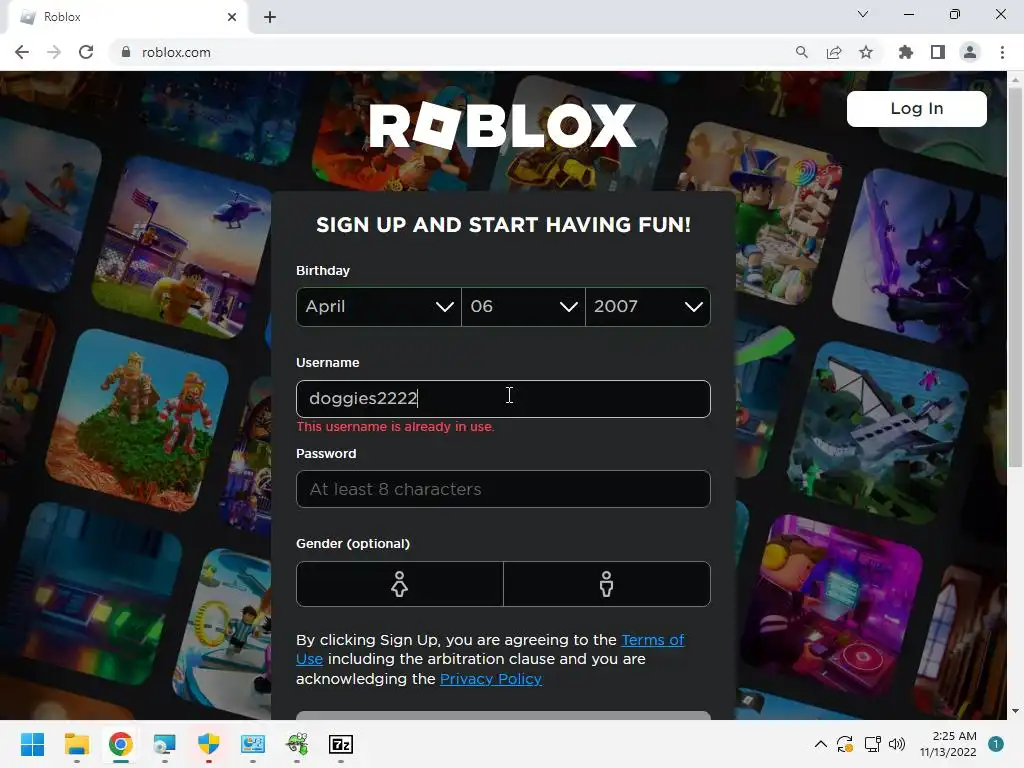Viewport: 1024px width, 768px height.
Task: Select the male gender option
Action: pos(607,584)
